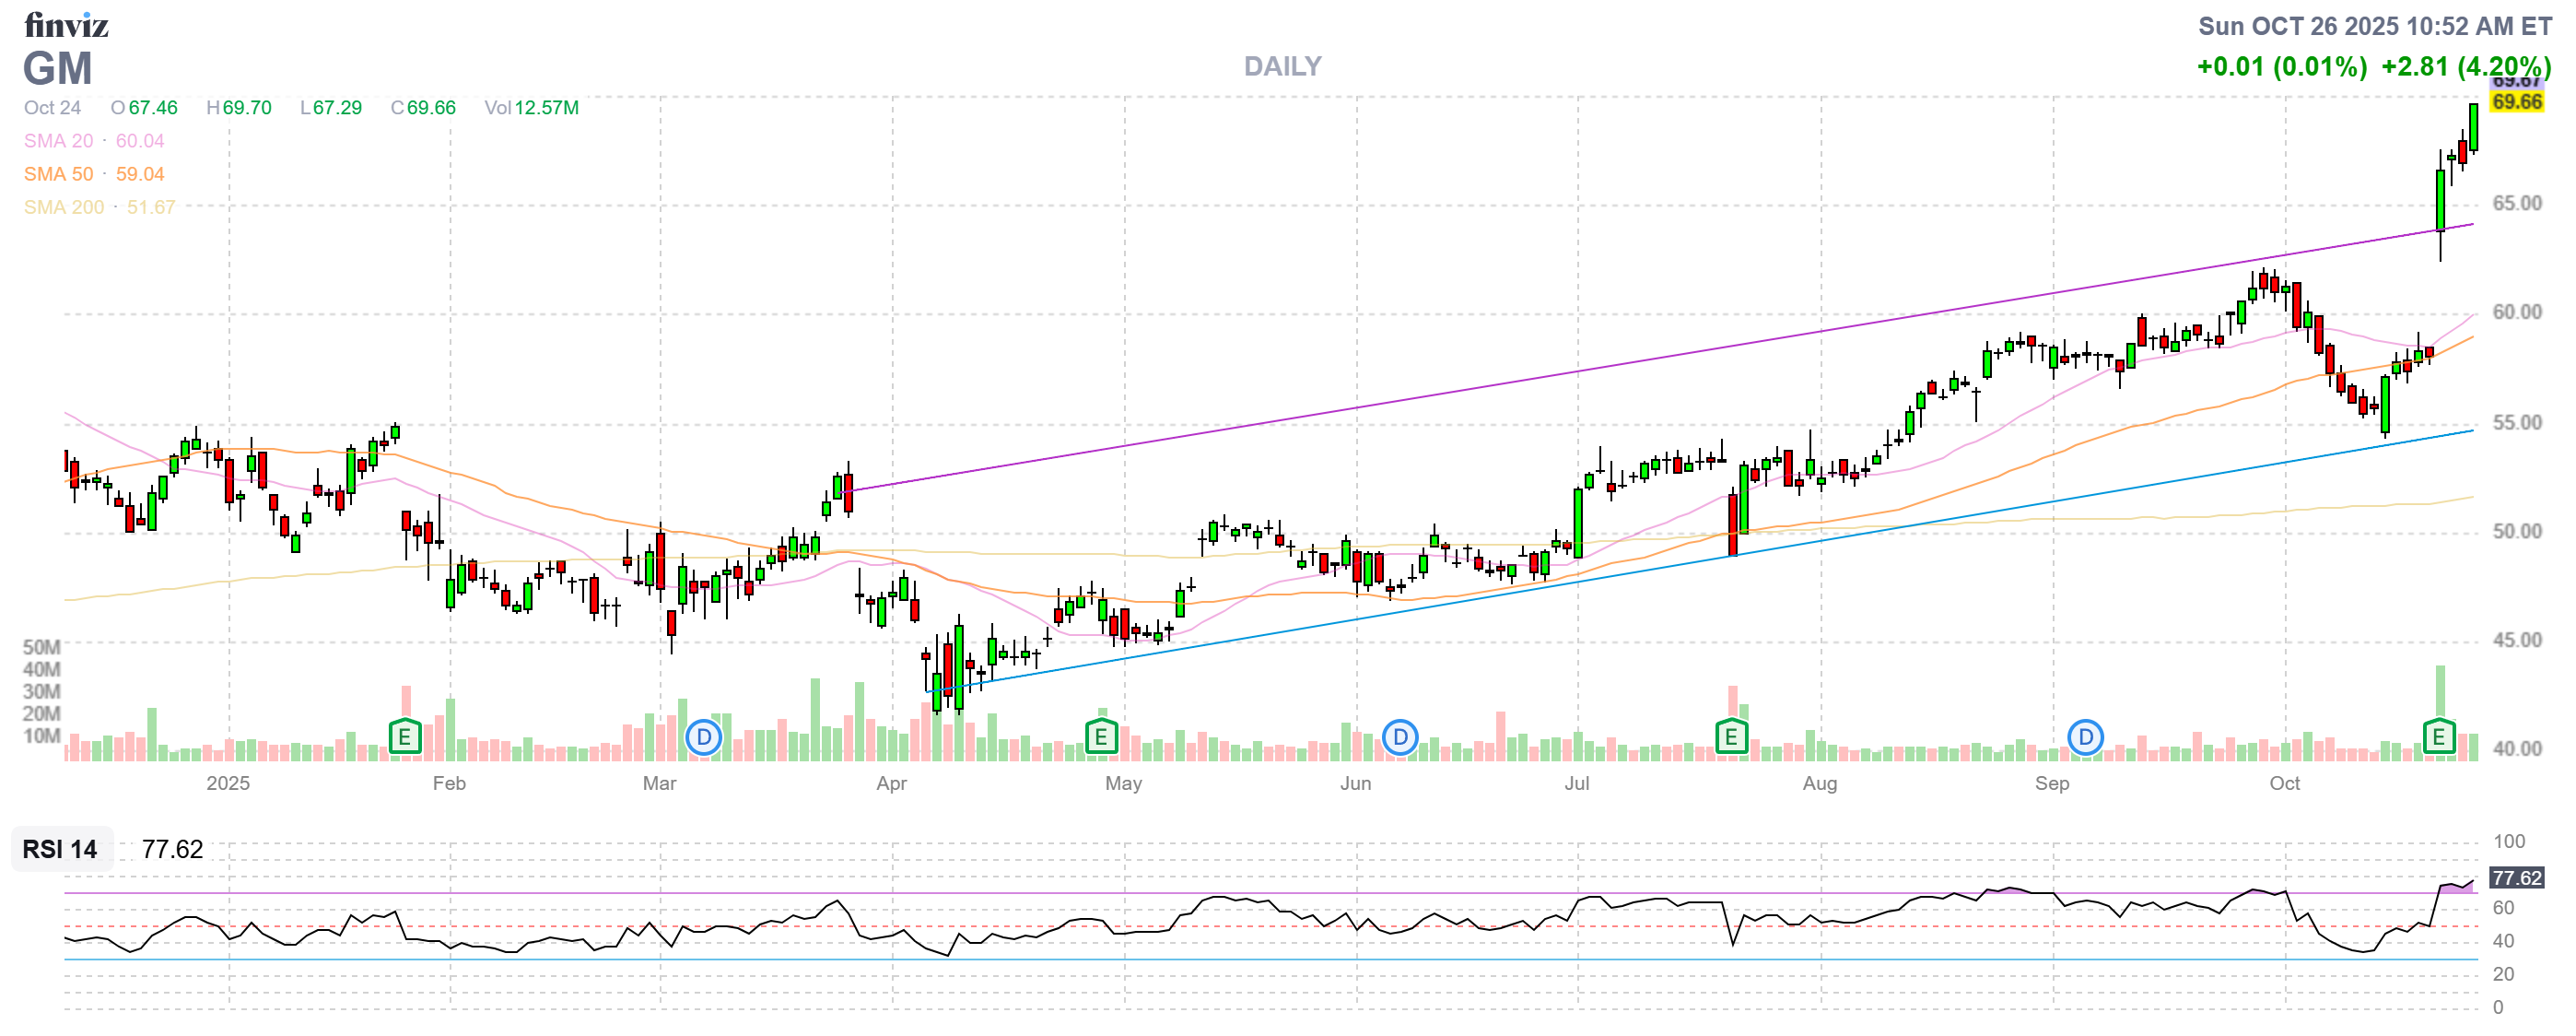
Task: Click the 77.62 RSI value tag
Action: (2516, 878)
